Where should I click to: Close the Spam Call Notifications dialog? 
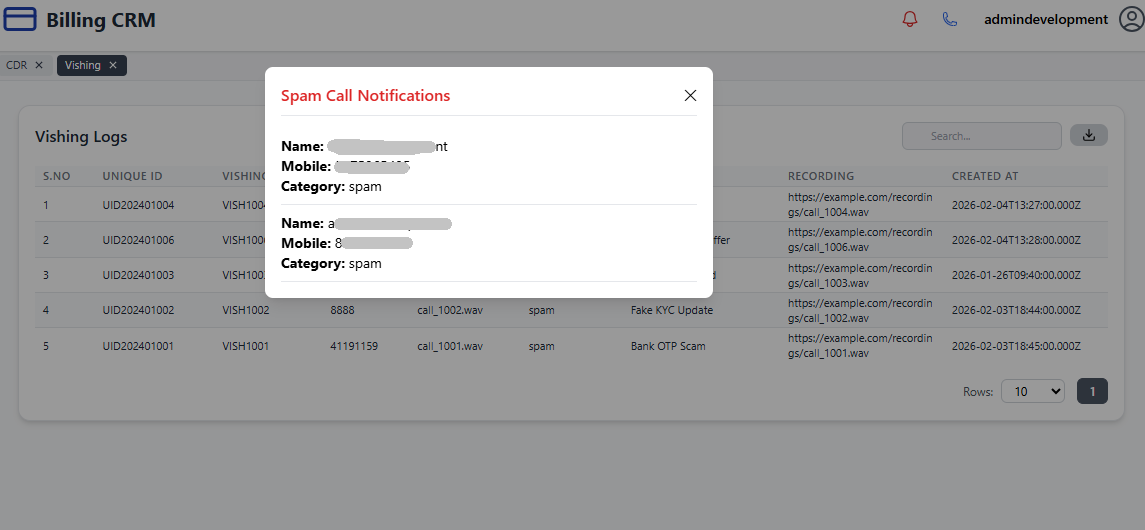tap(690, 96)
